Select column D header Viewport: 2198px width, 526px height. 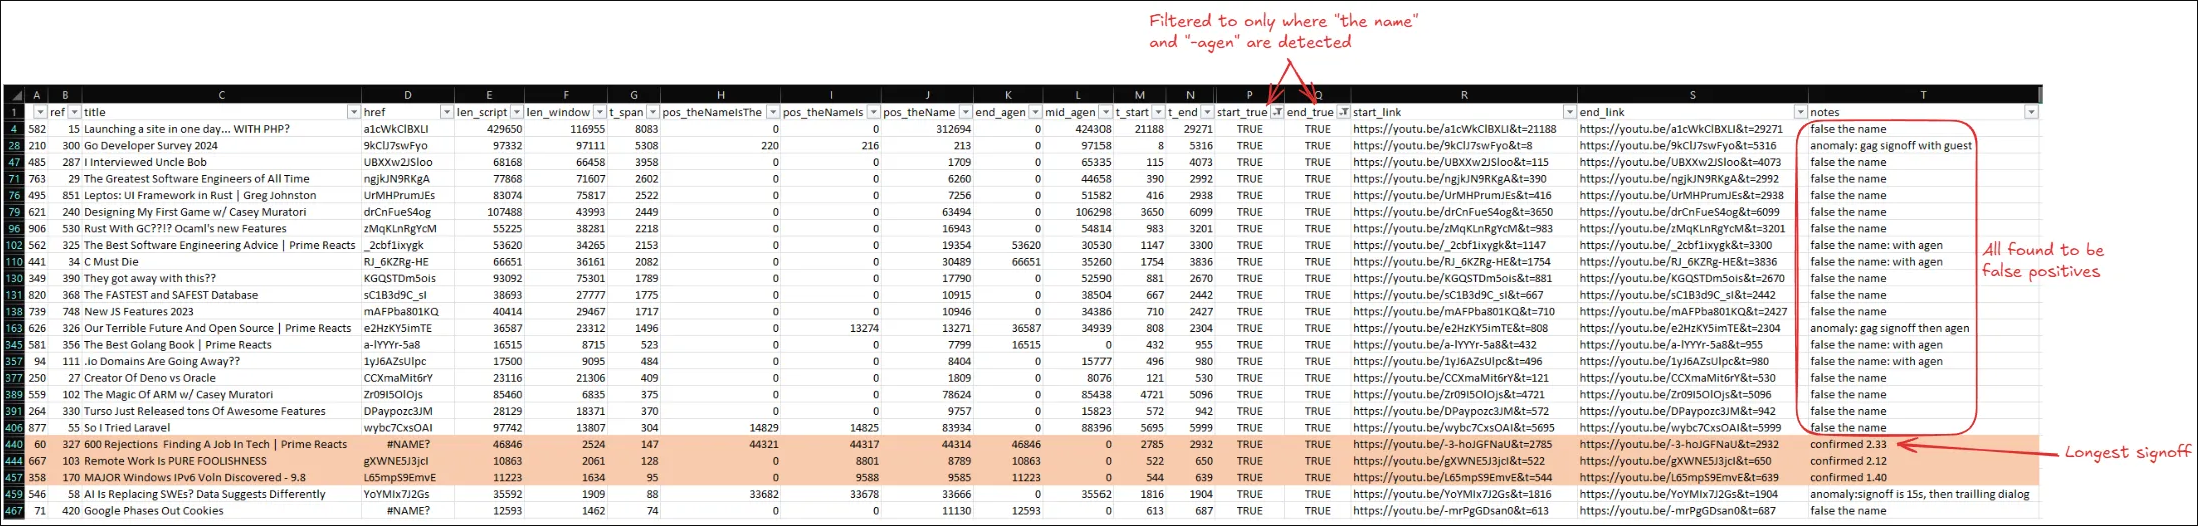coord(408,95)
